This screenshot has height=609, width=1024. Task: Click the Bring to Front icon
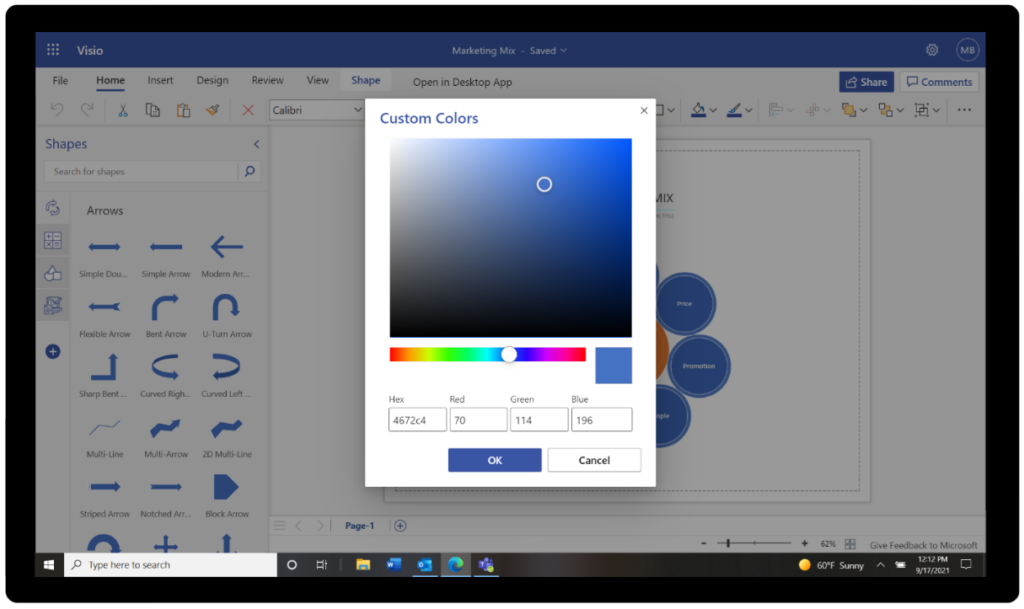[x=851, y=110]
